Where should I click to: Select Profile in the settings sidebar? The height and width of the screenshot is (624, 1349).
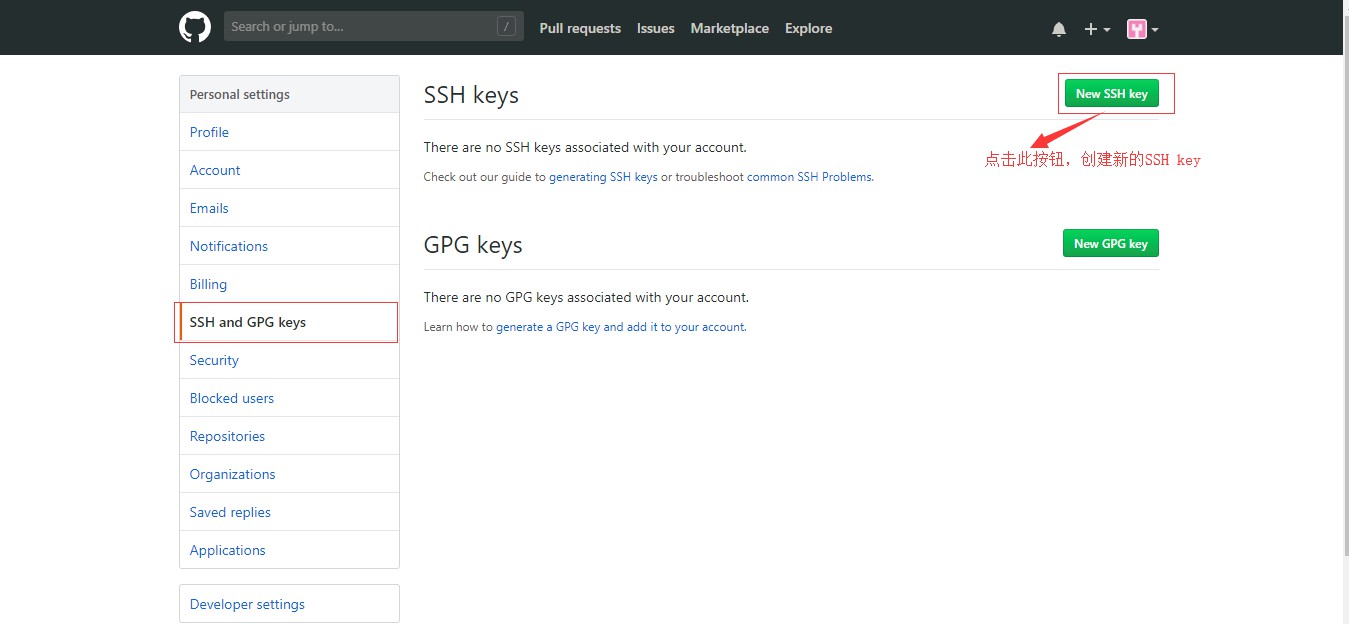[x=209, y=132]
